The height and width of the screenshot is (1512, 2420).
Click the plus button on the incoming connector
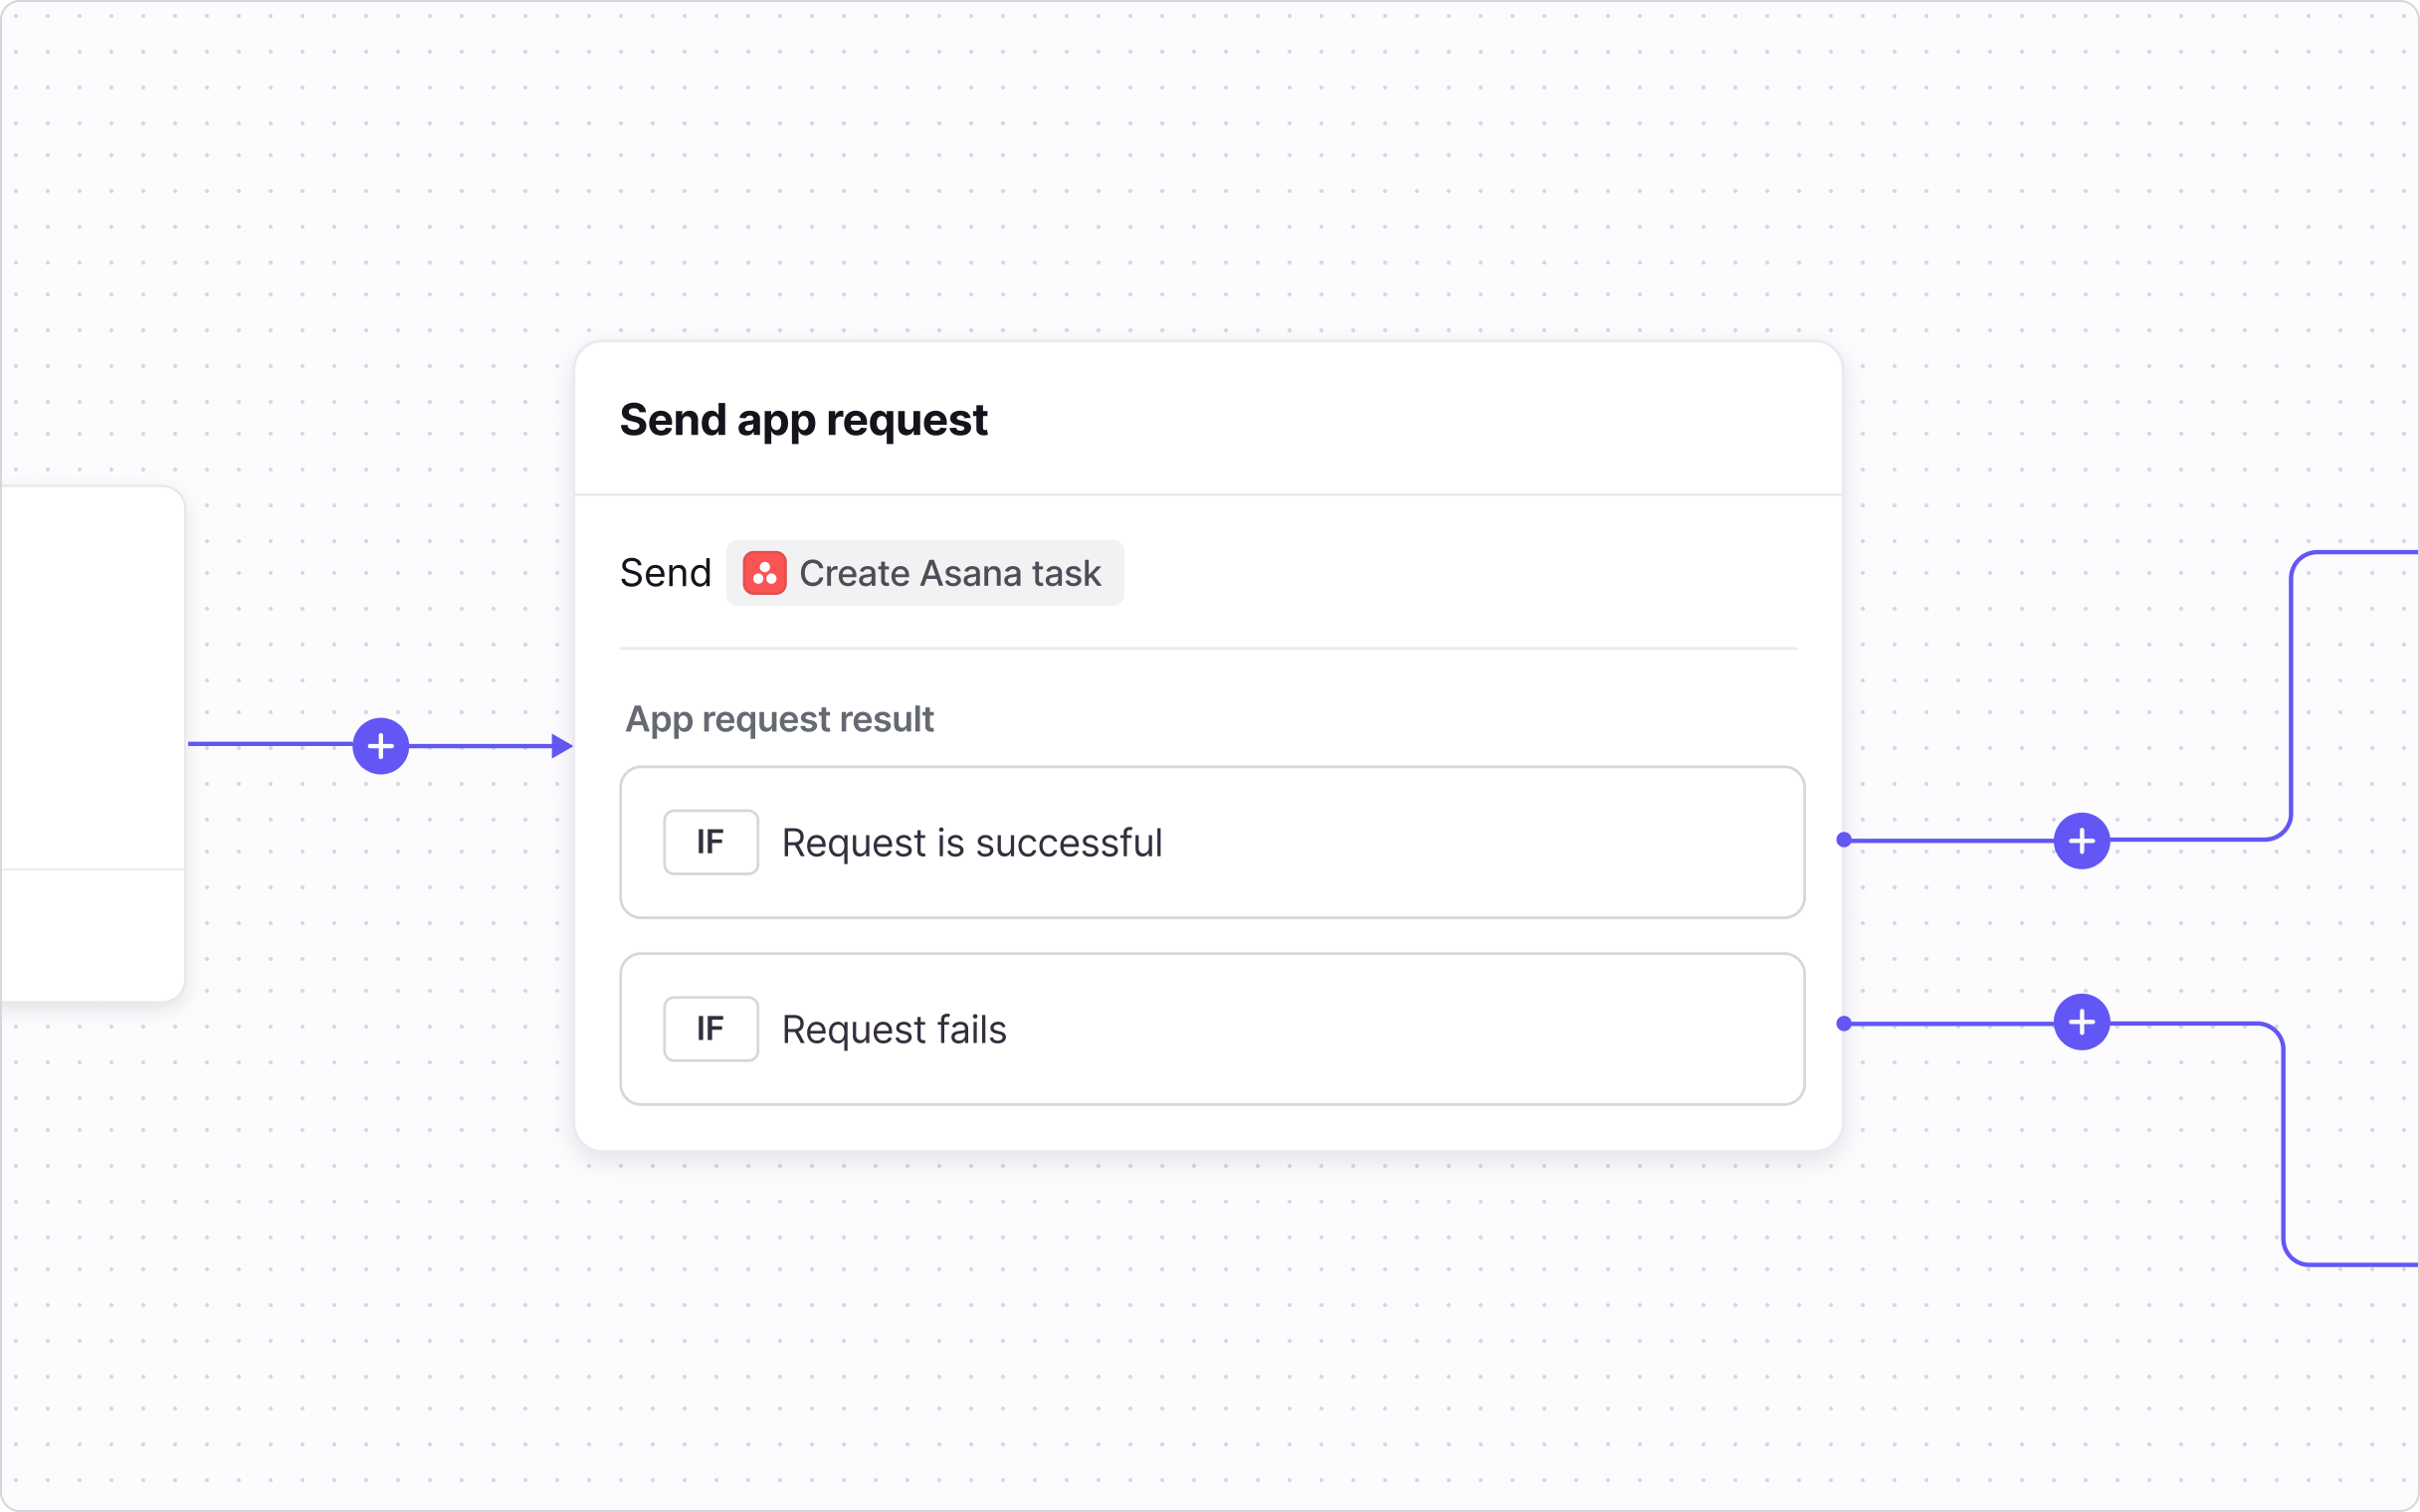click(x=381, y=746)
